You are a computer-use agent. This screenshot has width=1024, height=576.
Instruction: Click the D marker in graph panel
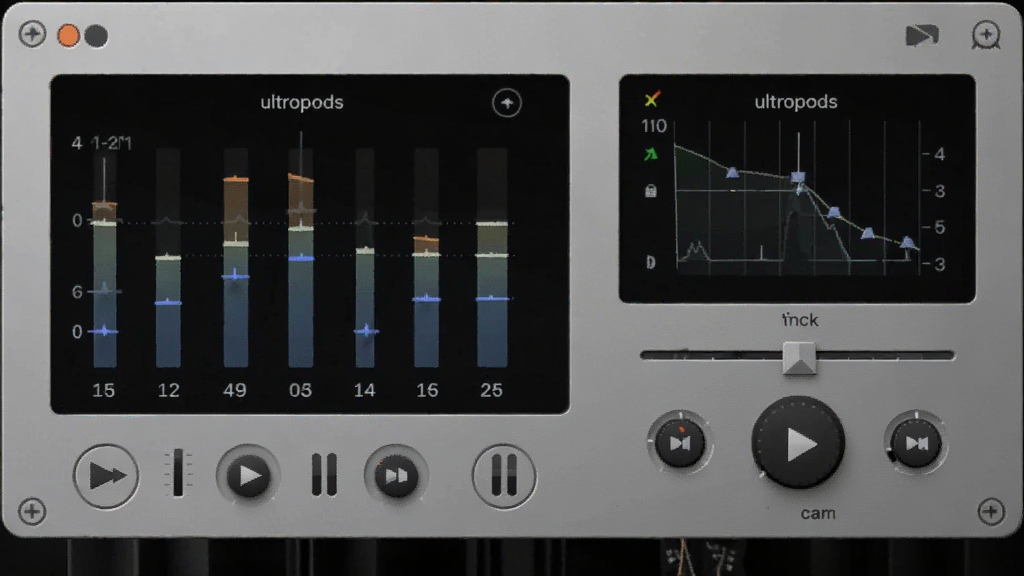click(650, 262)
